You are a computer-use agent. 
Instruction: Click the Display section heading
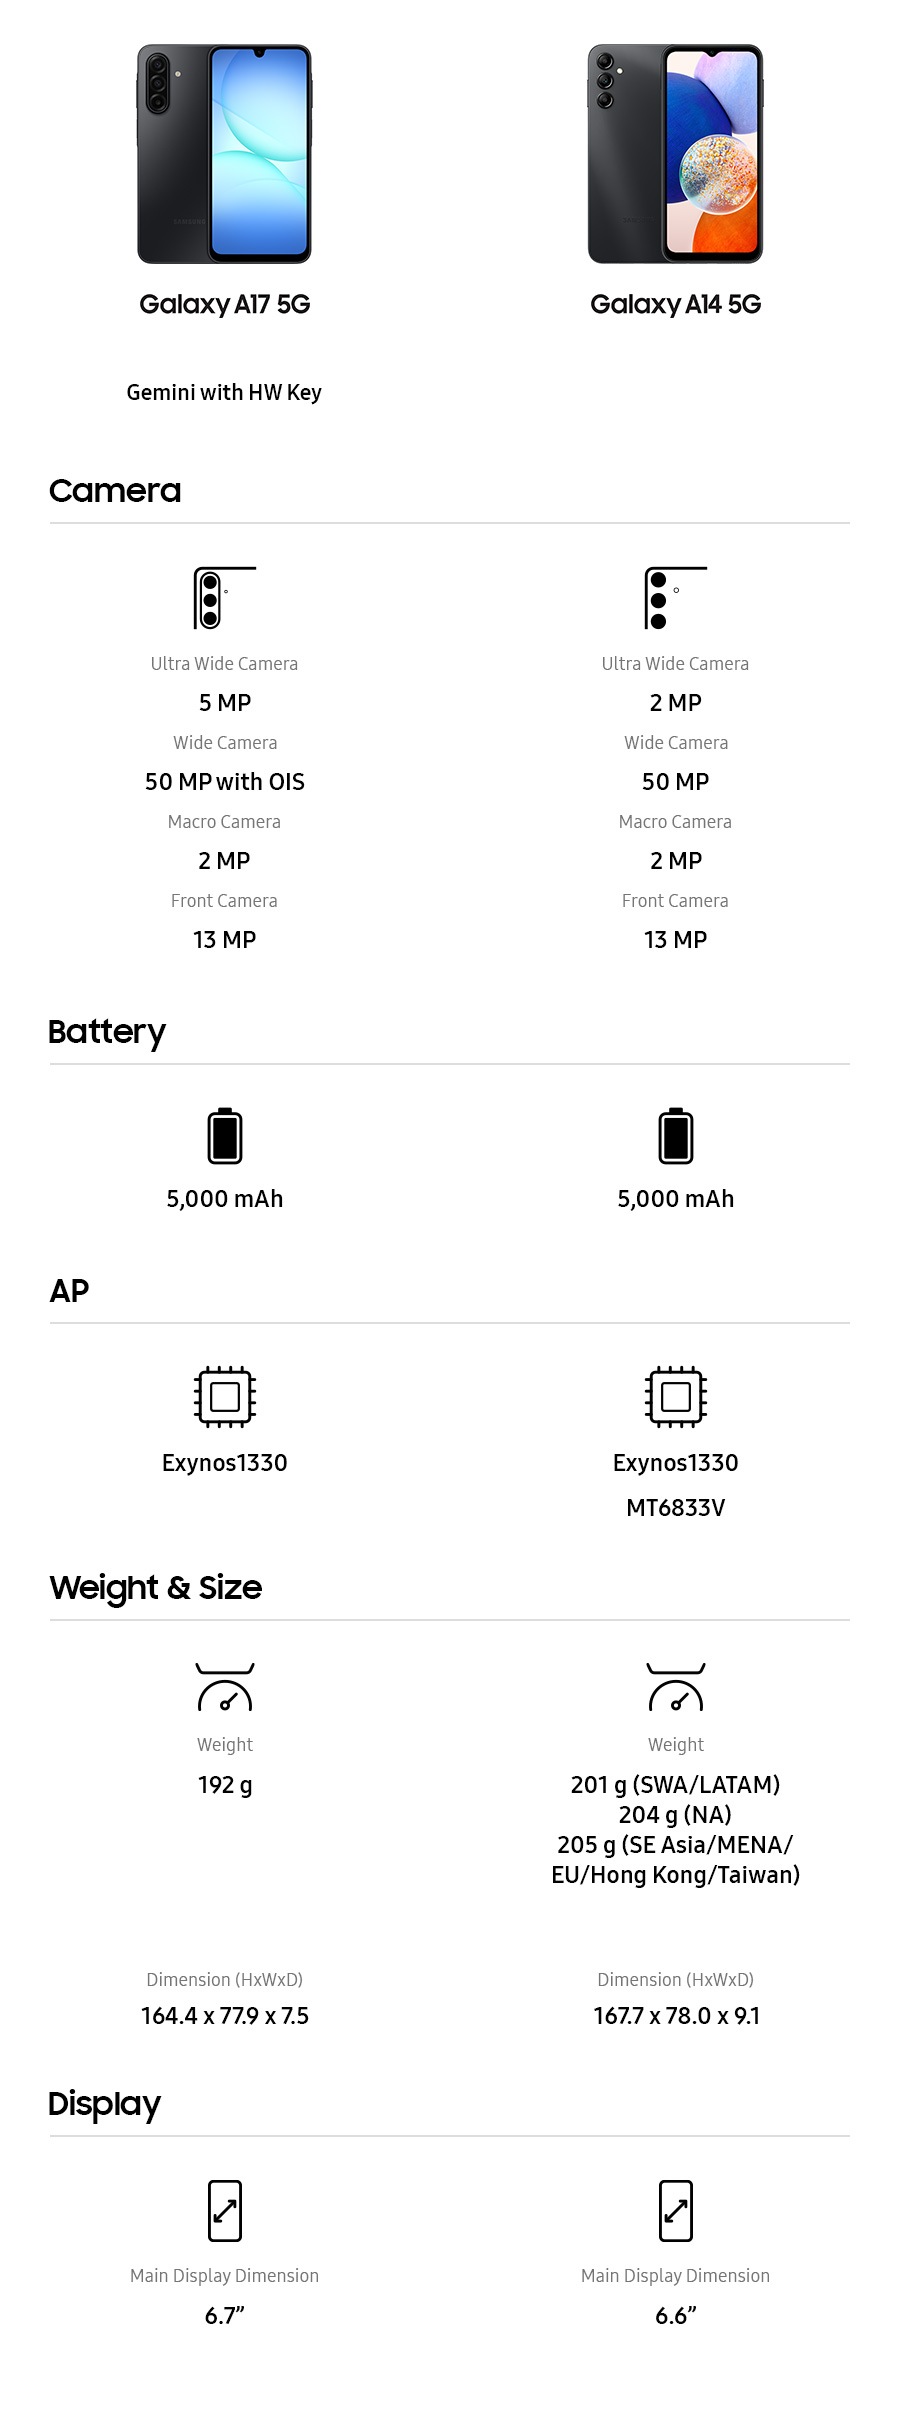[104, 2104]
